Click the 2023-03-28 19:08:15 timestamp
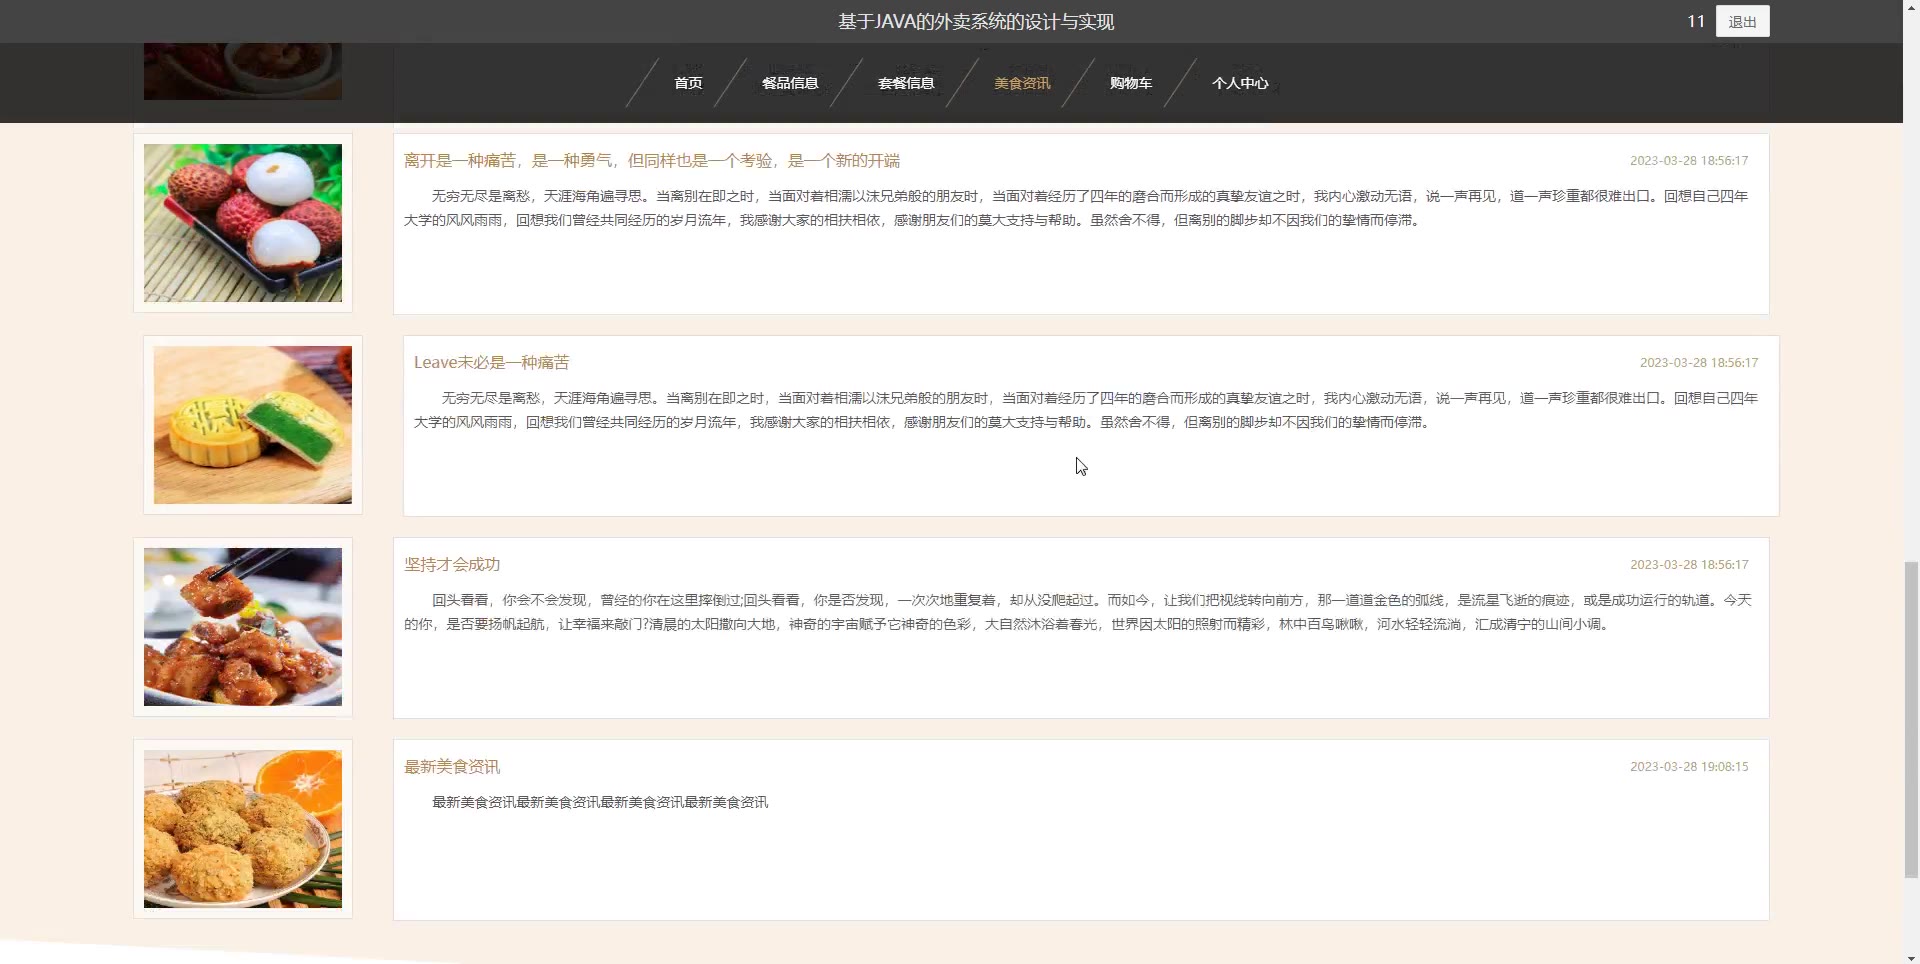1920x964 pixels. [1689, 767]
